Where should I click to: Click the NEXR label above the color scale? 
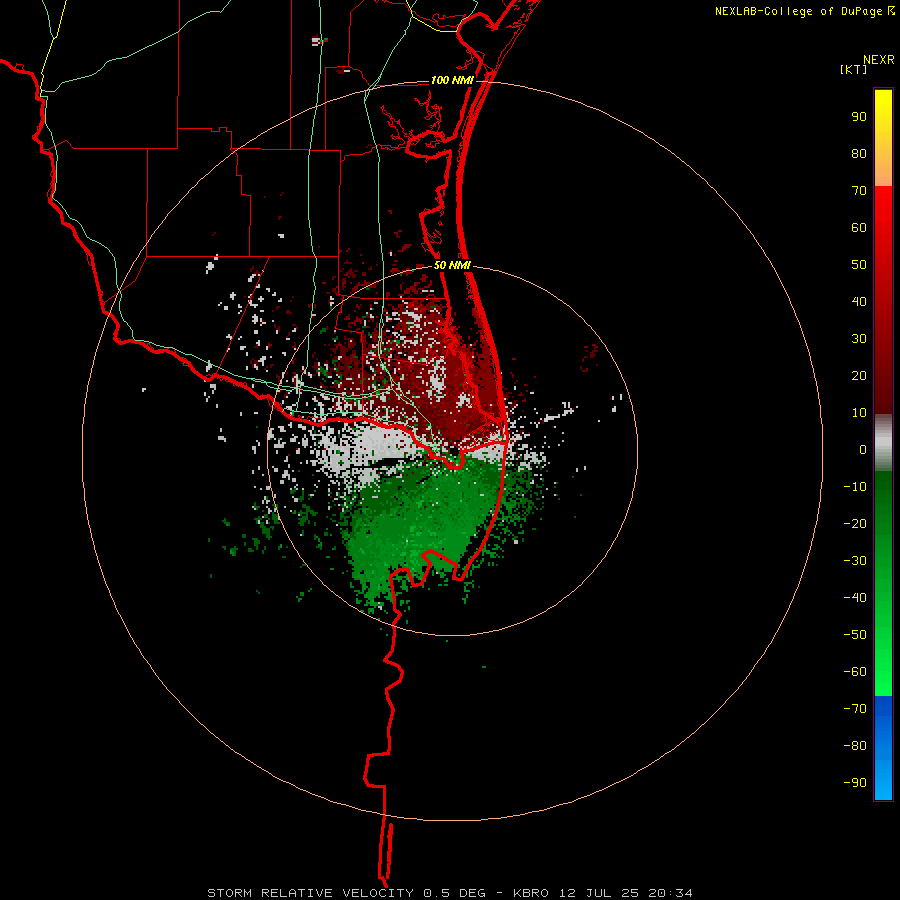(878, 60)
